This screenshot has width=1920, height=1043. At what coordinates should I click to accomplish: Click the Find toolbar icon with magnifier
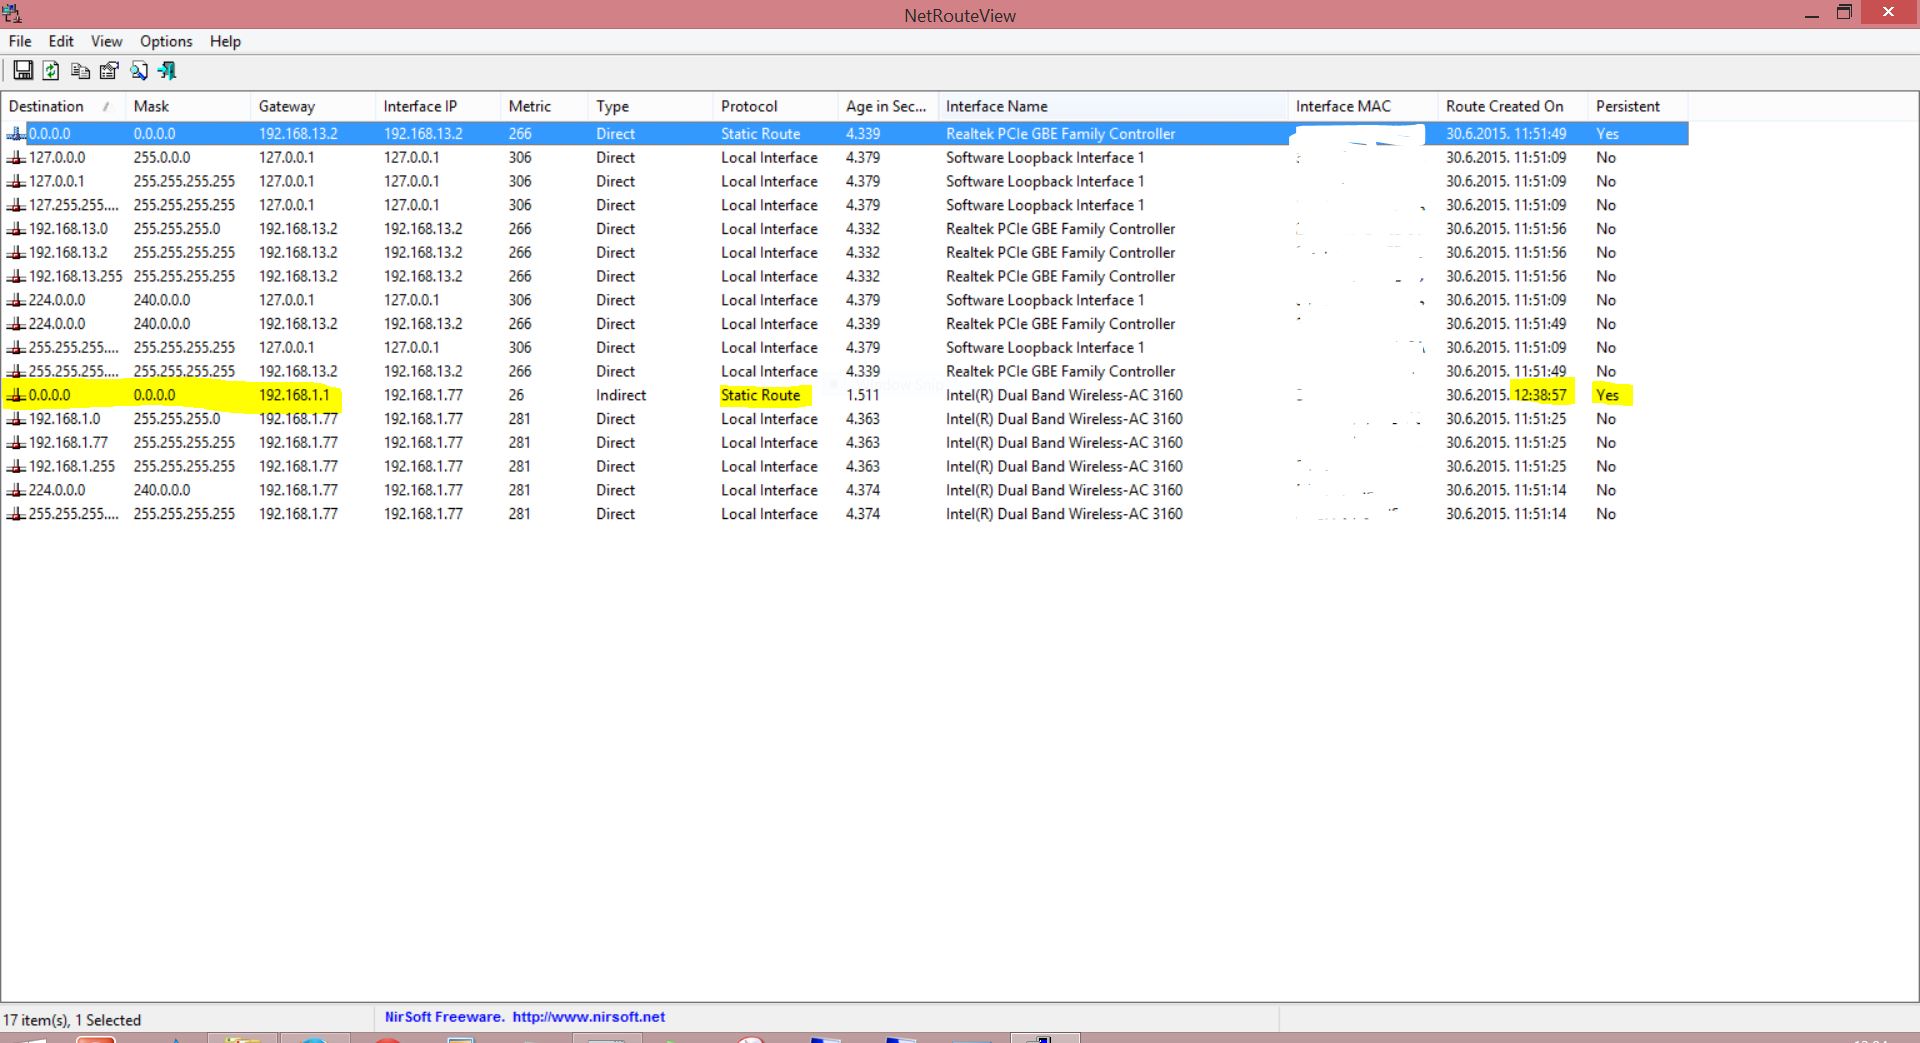click(x=138, y=70)
